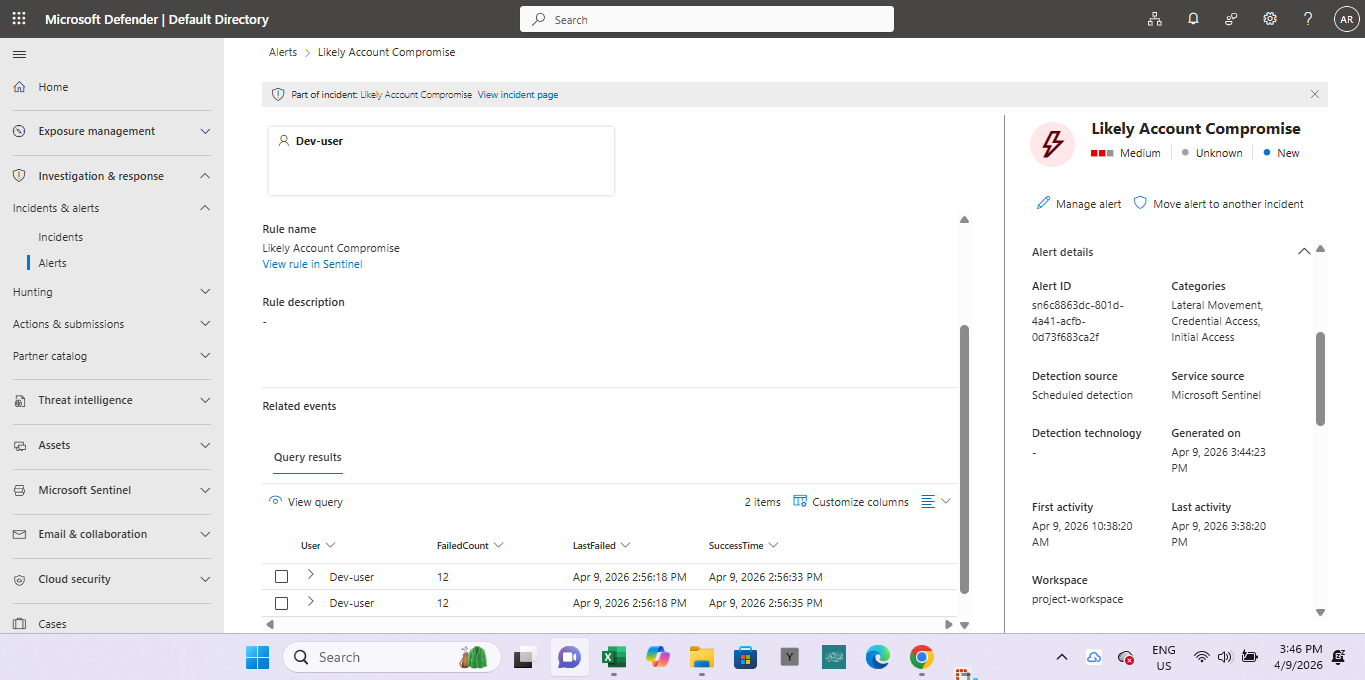This screenshot has width=1365, height=680.
Task: Collapse the navigation hamburger menu
Action: (19, 54)
